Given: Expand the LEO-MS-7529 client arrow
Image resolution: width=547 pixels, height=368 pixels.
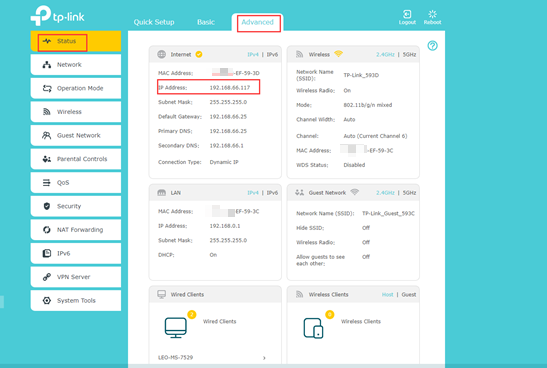Looking at the screenshot, I should tap(264, 358).
